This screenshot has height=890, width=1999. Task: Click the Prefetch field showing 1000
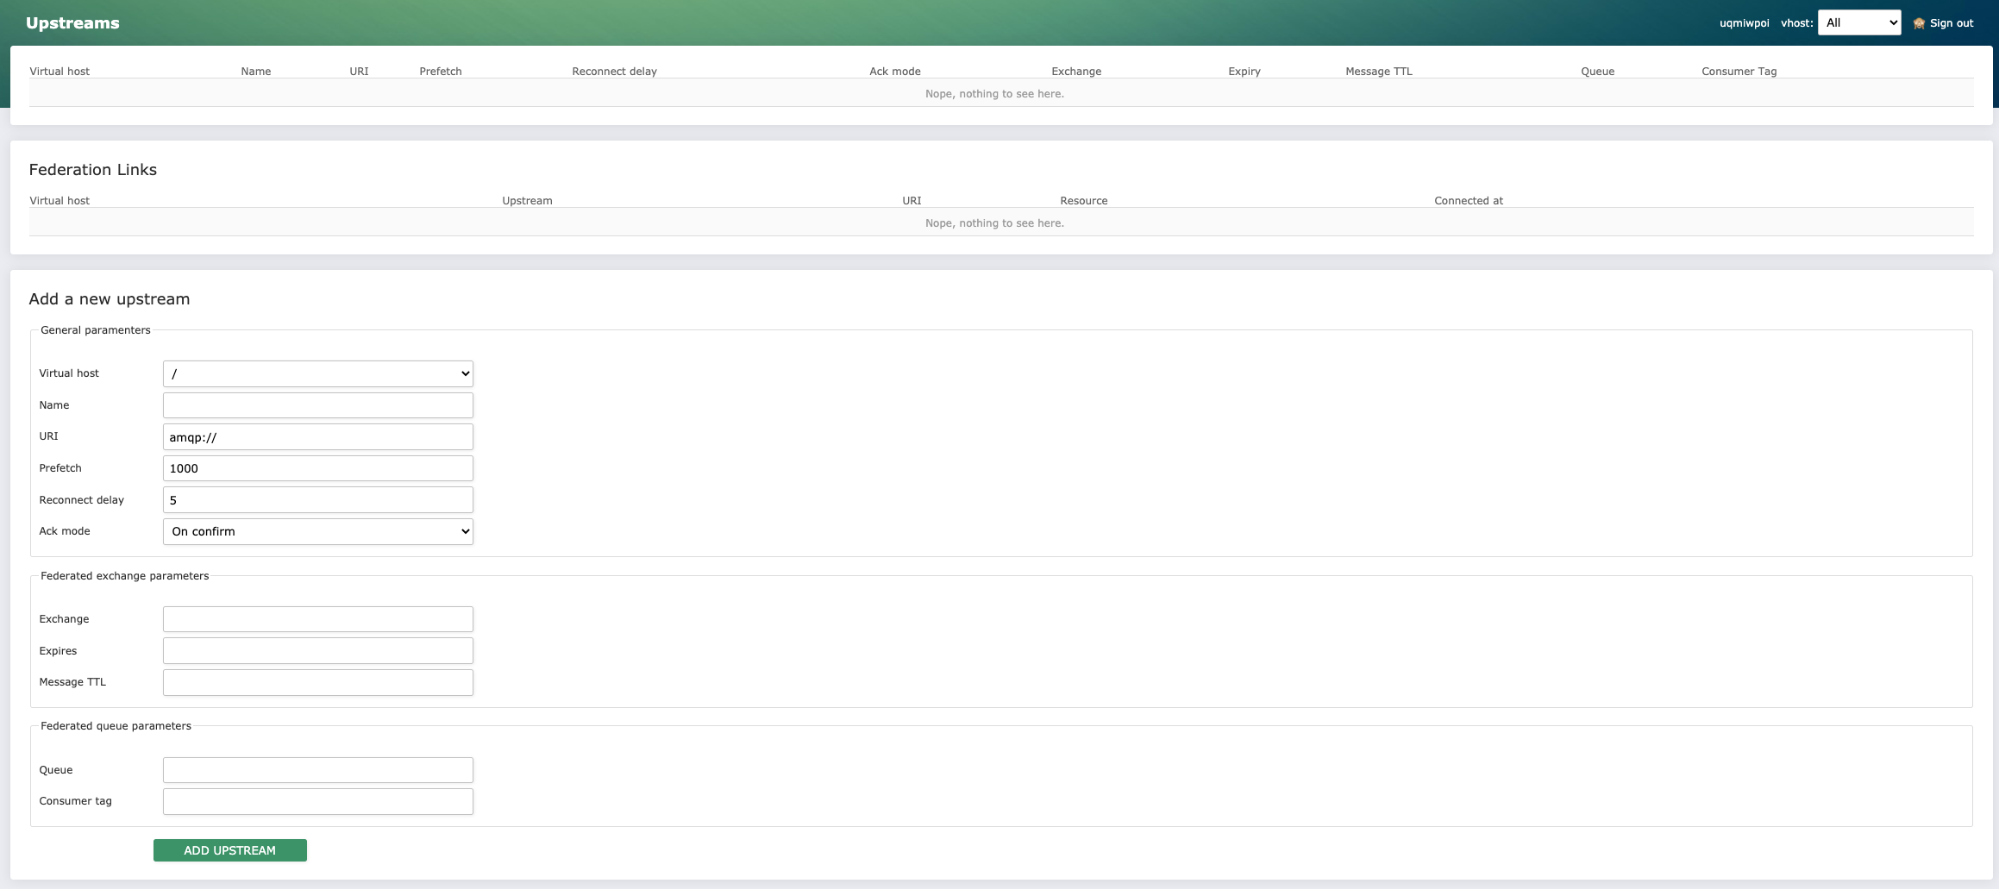(318, 468)
